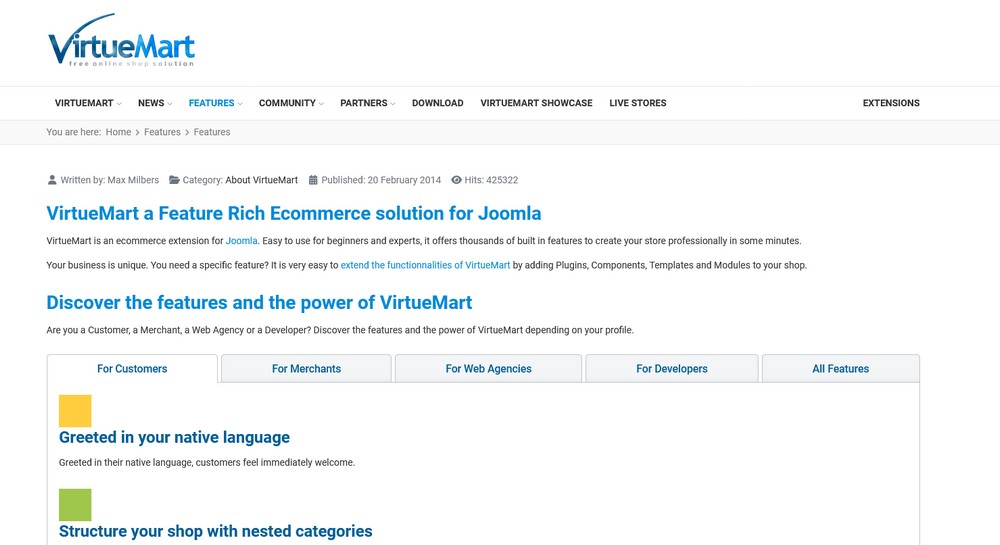Screen dimensions: 1000x545
Task: Open the All Features tab
Action: (841, 368)
